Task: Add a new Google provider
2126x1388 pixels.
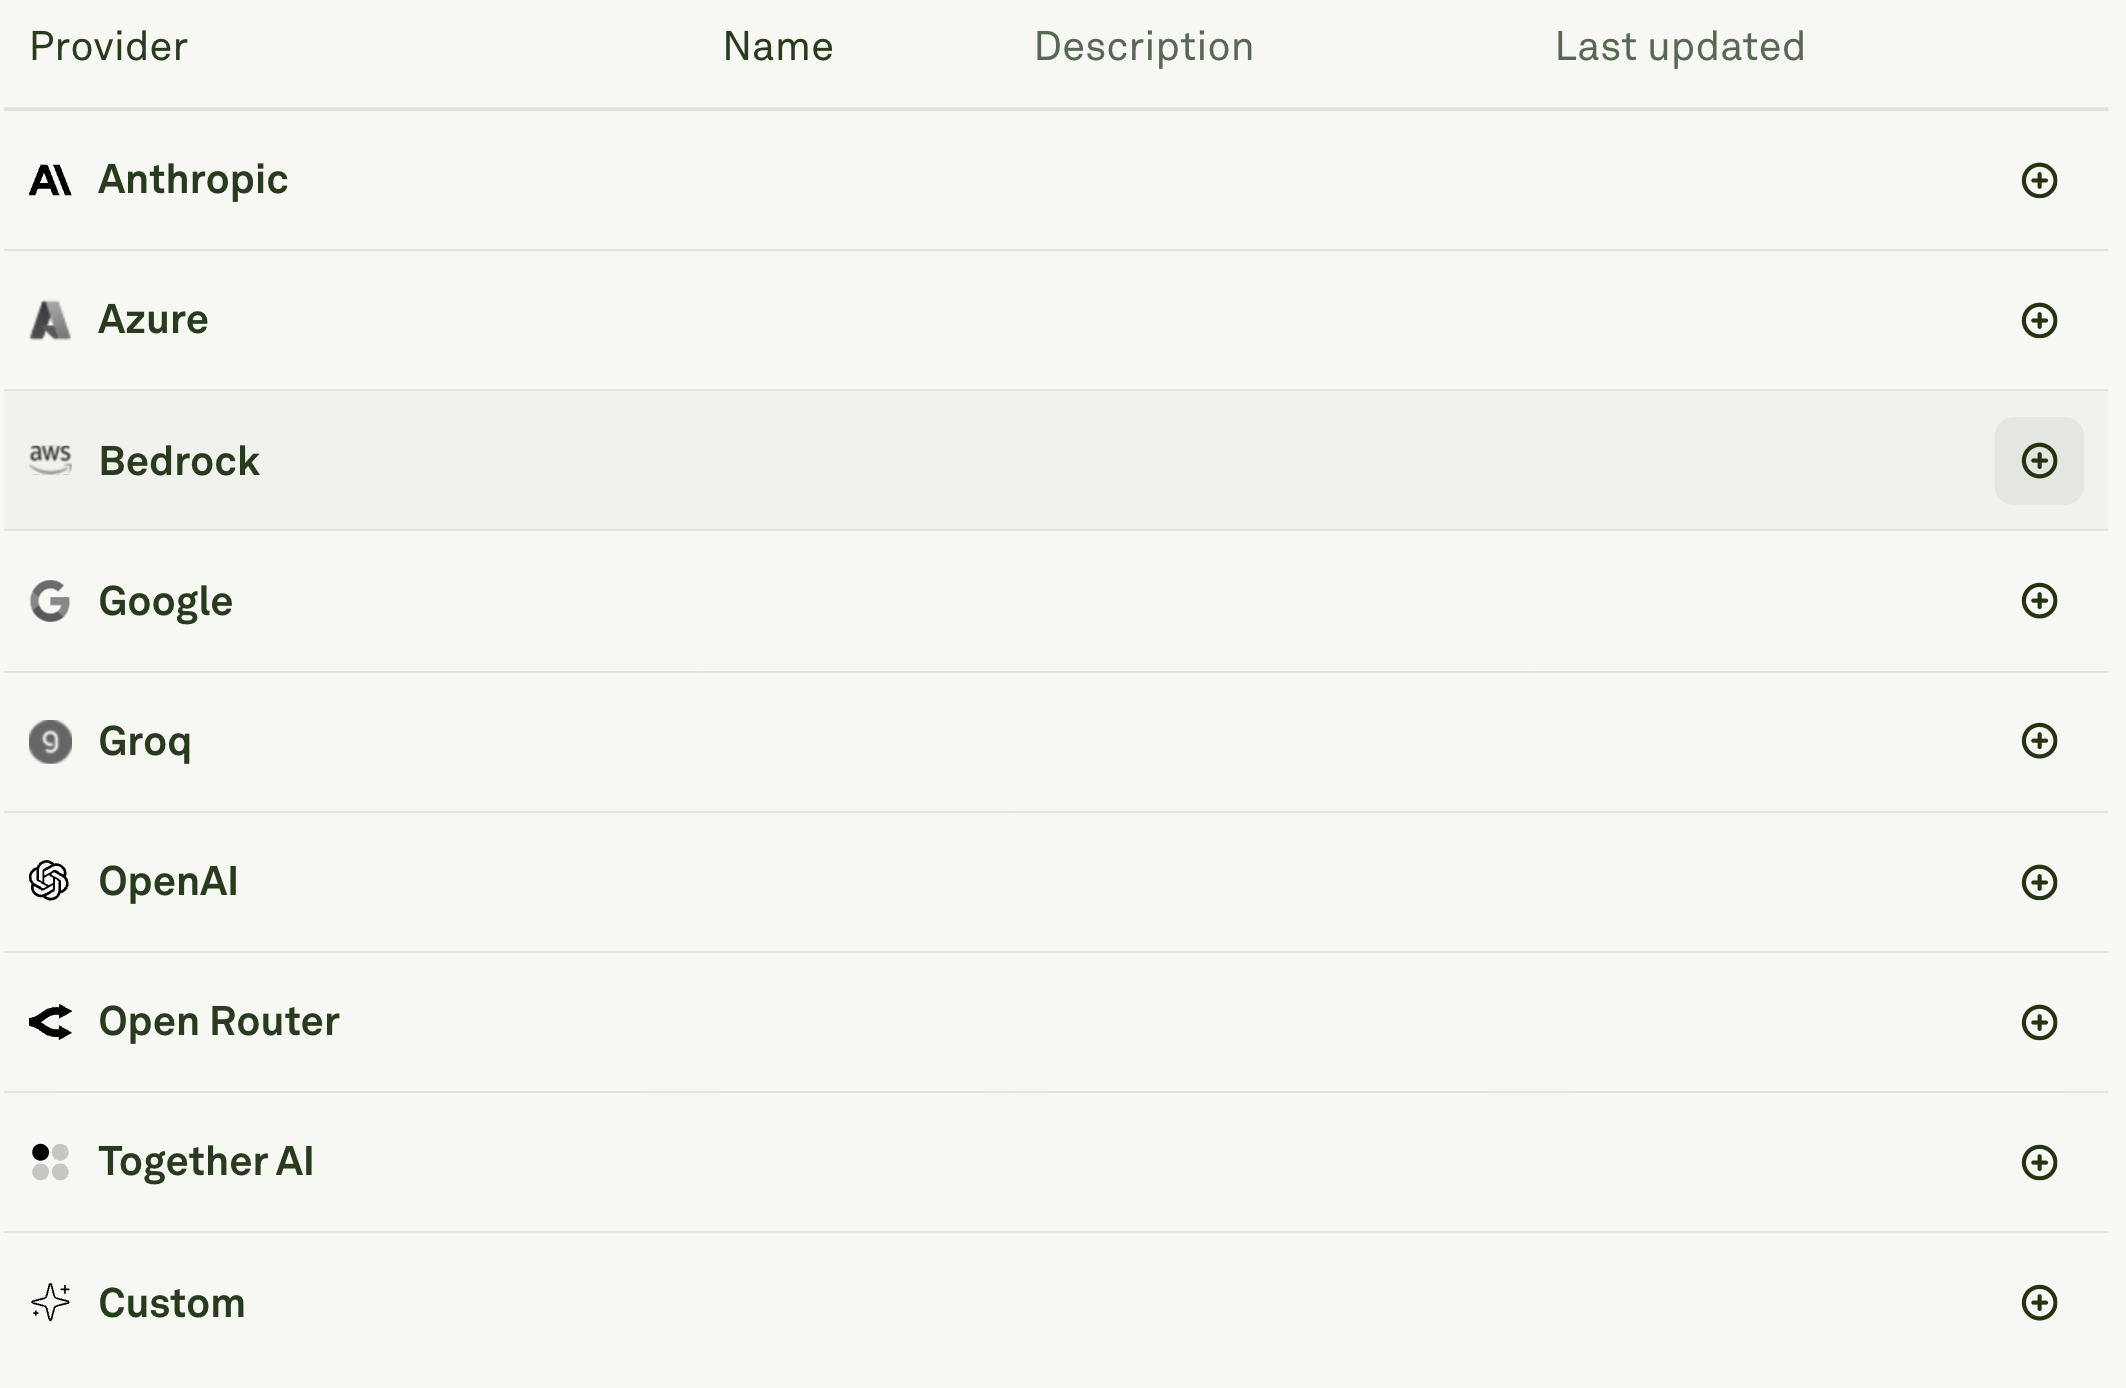Action: pos(2040,600)
